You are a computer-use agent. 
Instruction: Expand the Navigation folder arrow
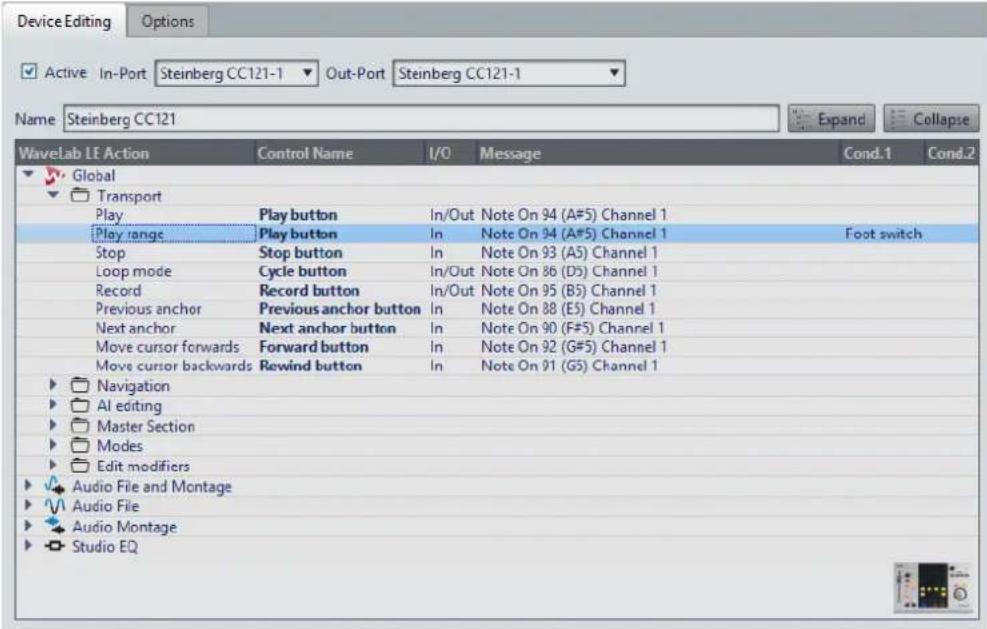tap(53, 384)
